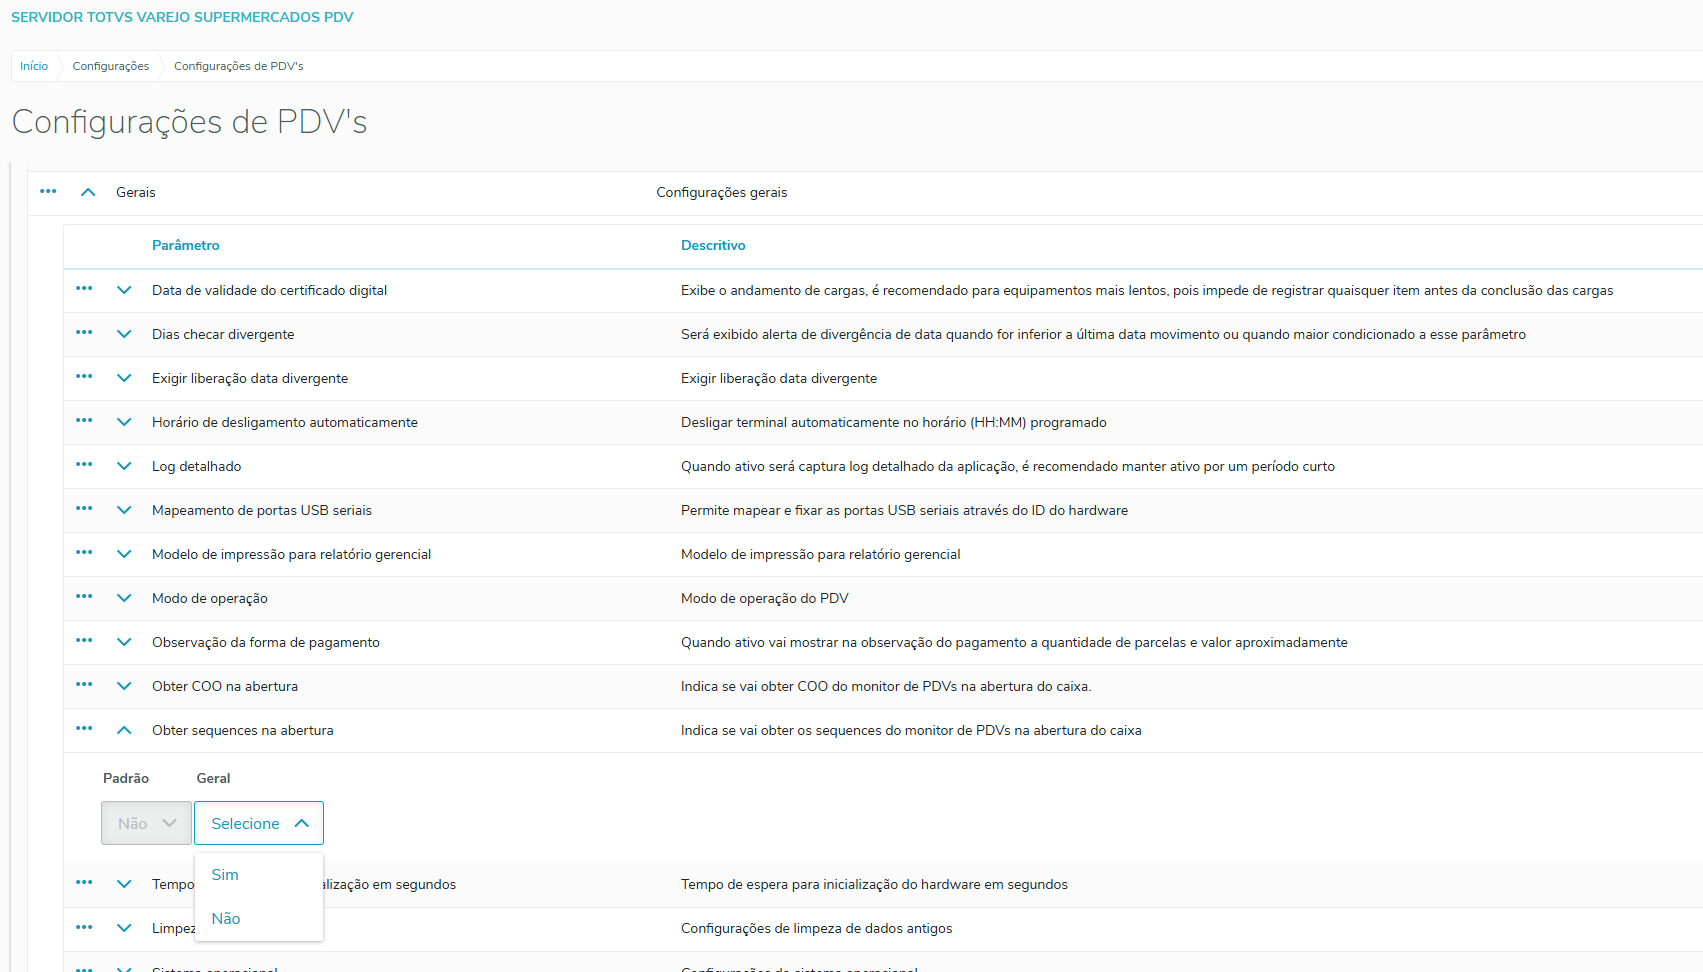This screenshot has width=1703, height=972.
Task: Select Sim in the Geral dropdown list
Action: [x=225, y=875]
